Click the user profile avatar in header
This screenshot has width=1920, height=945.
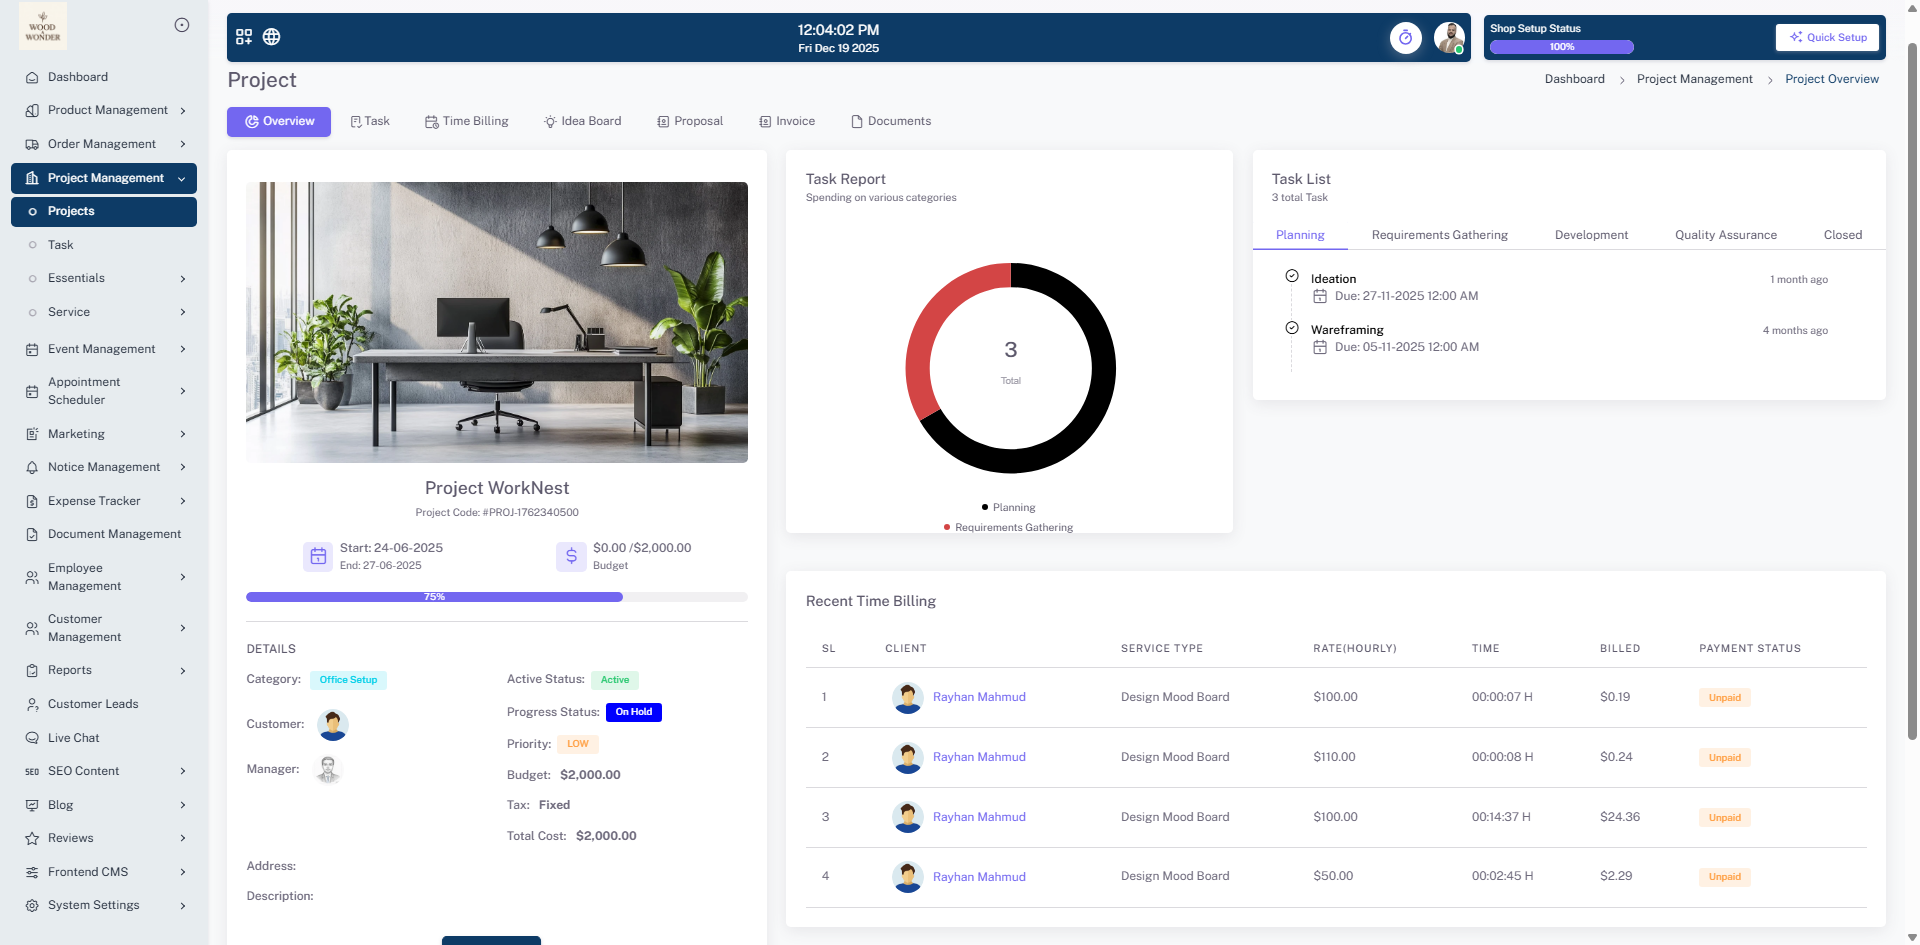point(1448,38)
